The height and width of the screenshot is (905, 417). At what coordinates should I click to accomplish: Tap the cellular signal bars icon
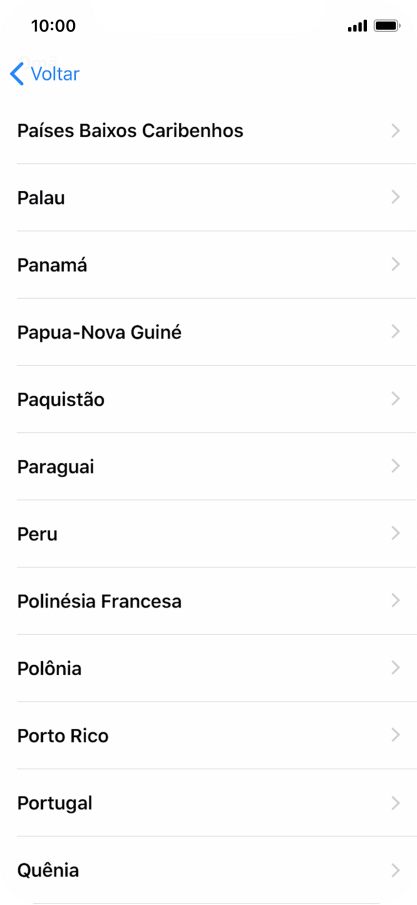[357, 26]
